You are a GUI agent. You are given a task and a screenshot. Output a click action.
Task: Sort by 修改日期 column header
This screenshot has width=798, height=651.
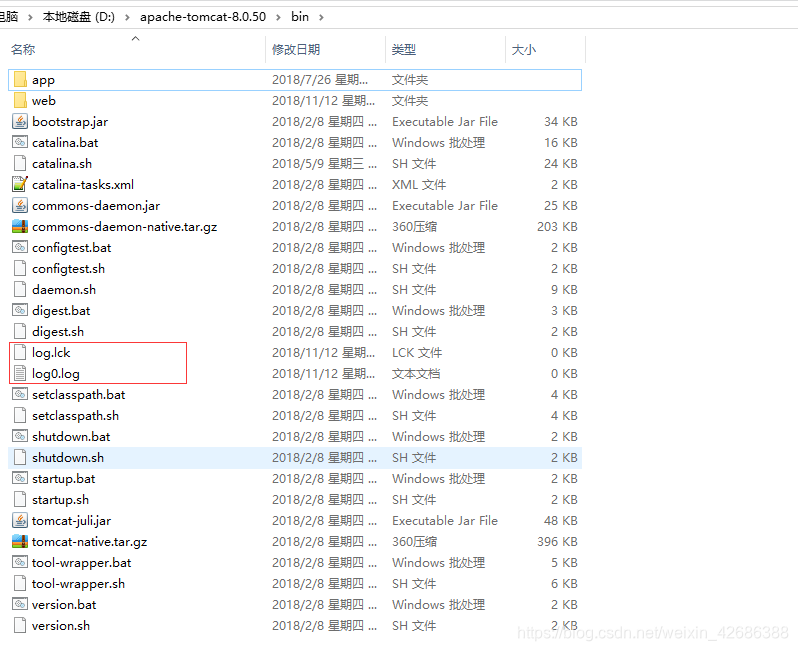(x=296, y=49)
